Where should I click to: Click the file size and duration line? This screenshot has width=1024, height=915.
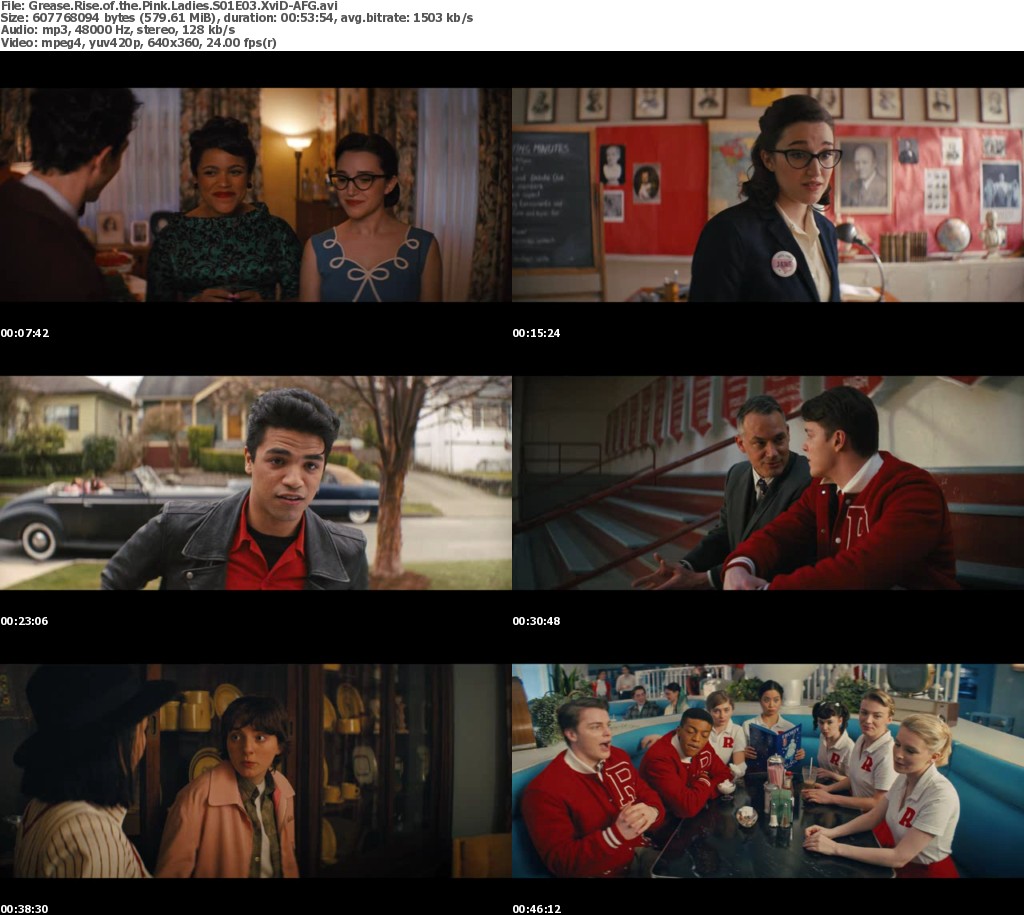point(237,18)
